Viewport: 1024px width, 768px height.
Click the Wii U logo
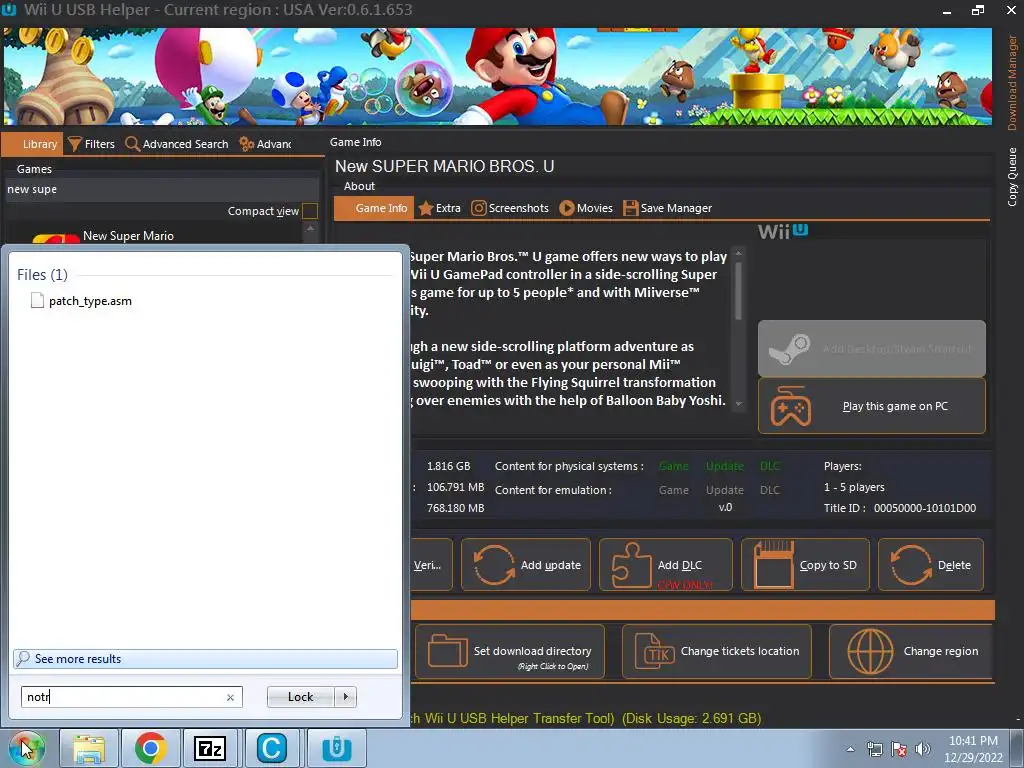pos(782,231)
